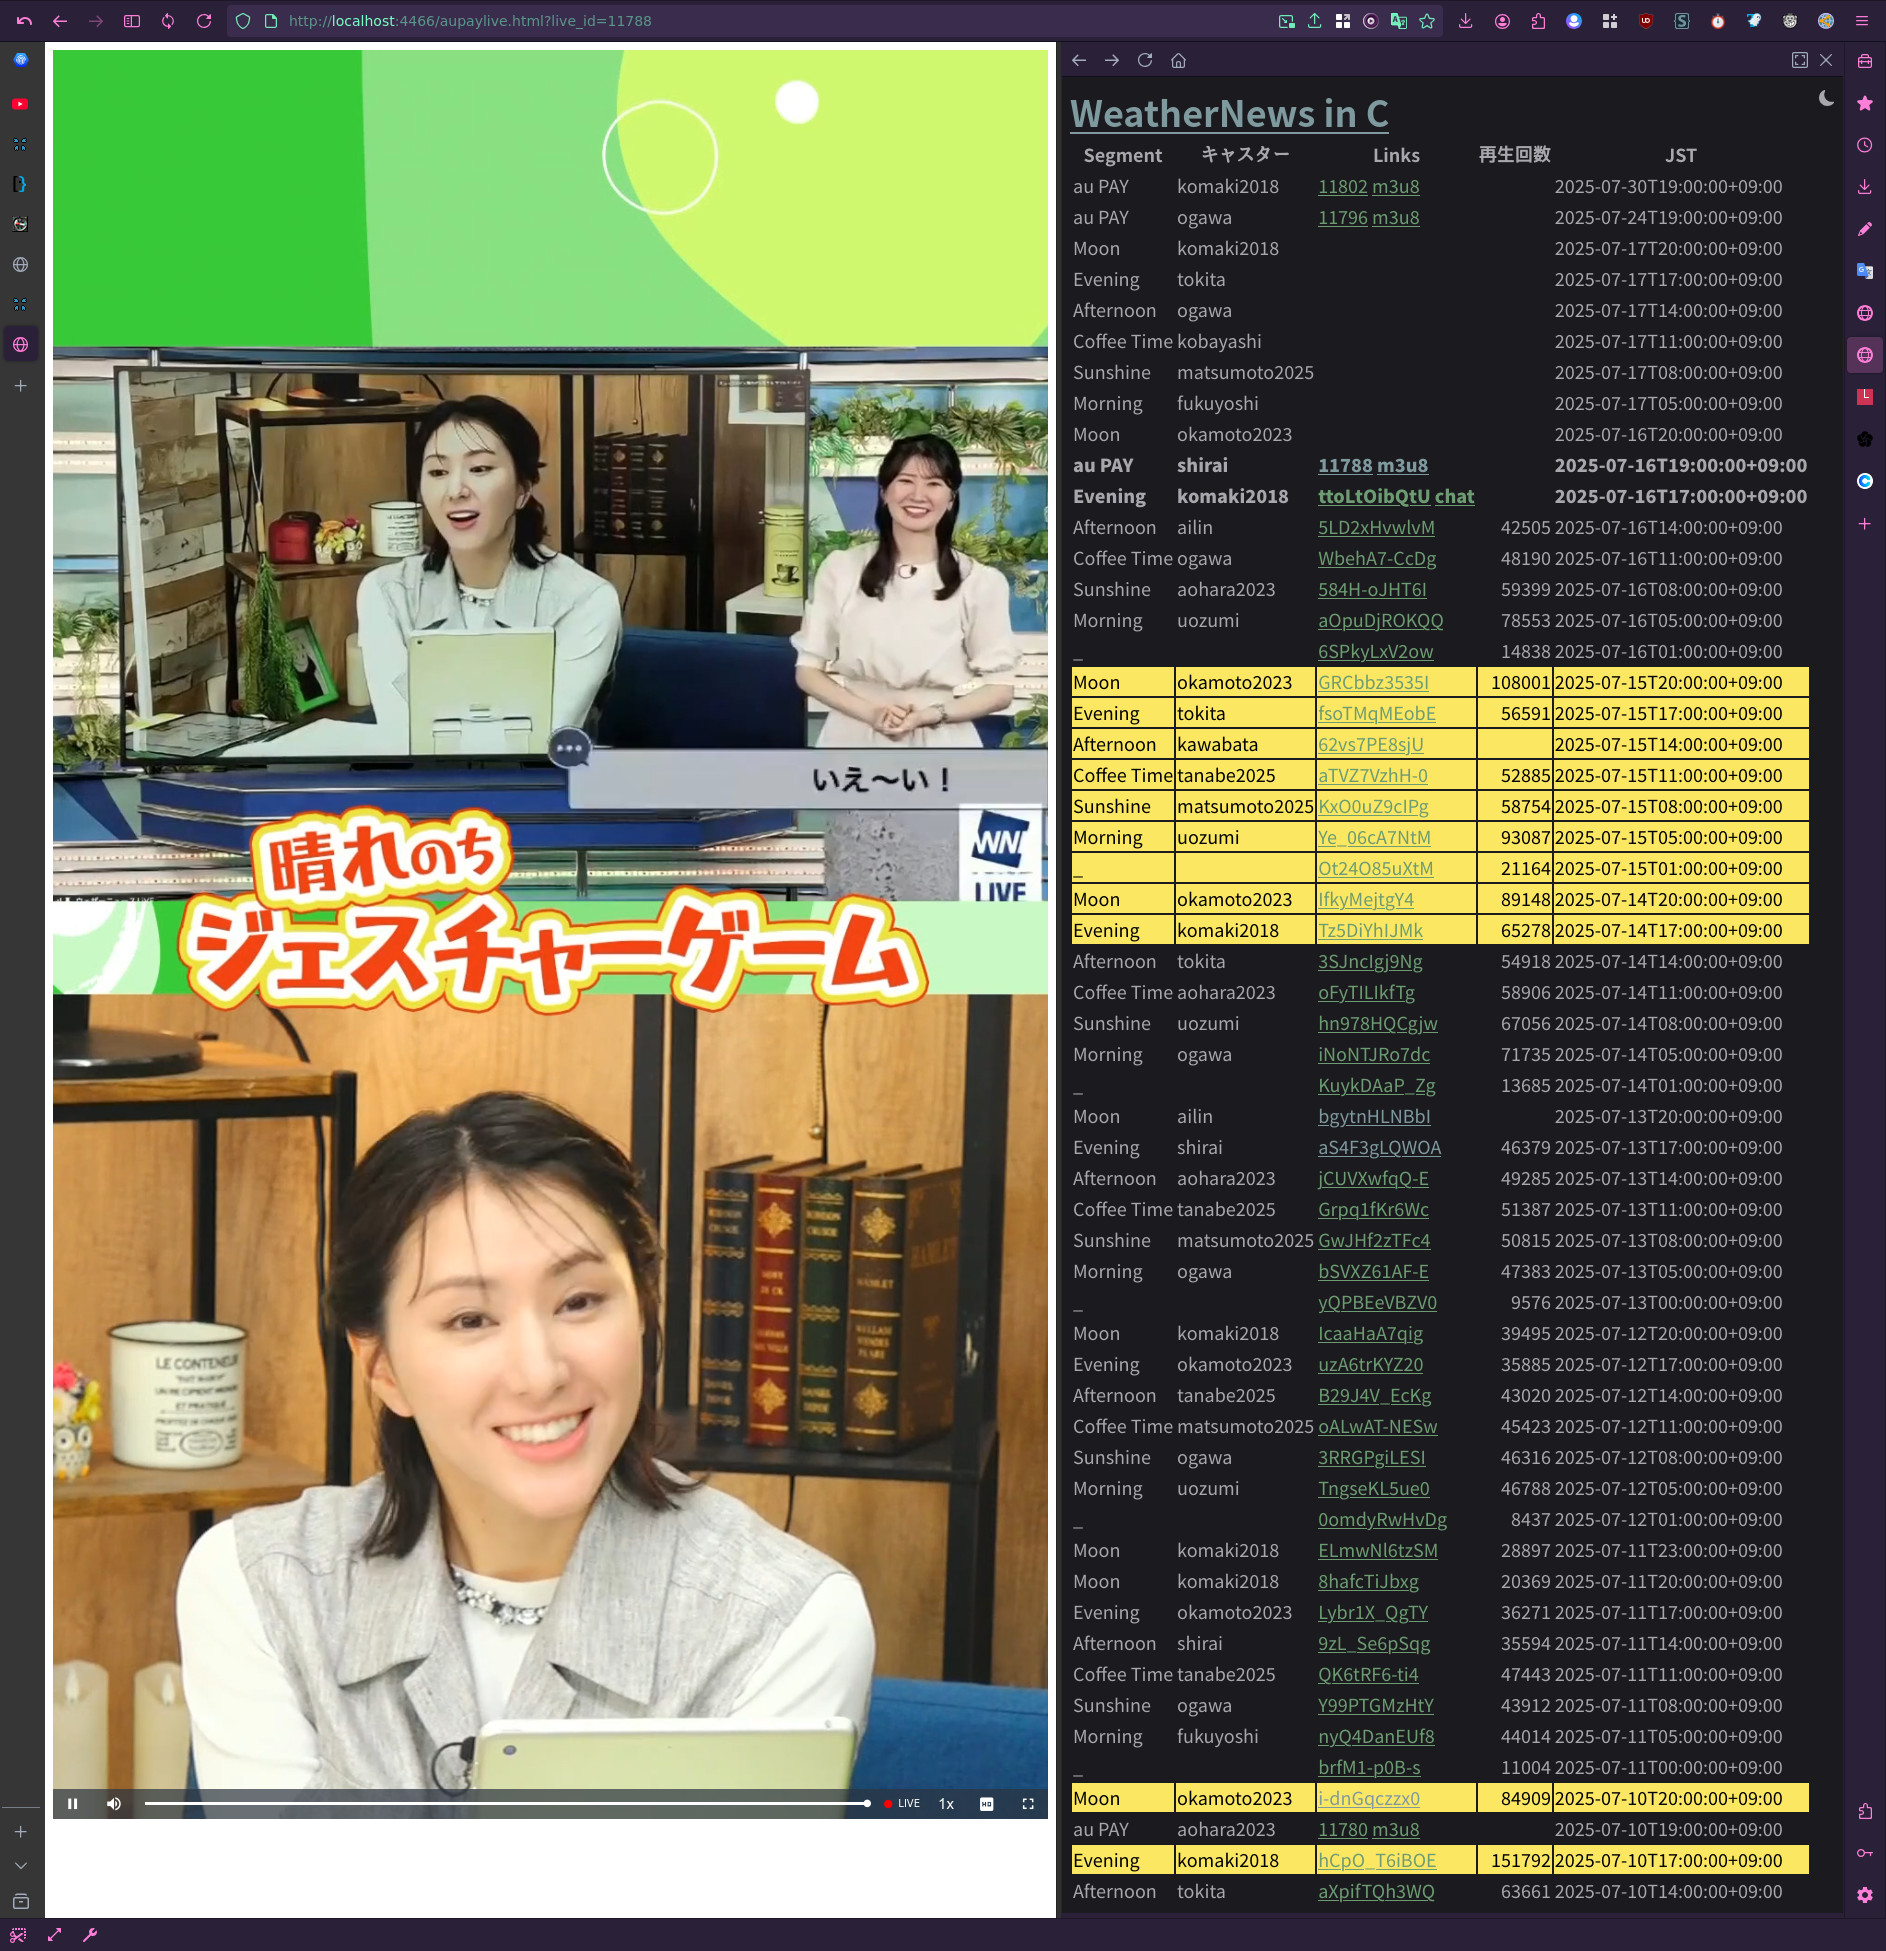Open the browser hamburger menu
This screenshot has width=1886, height=1951.
(1861, 21)
